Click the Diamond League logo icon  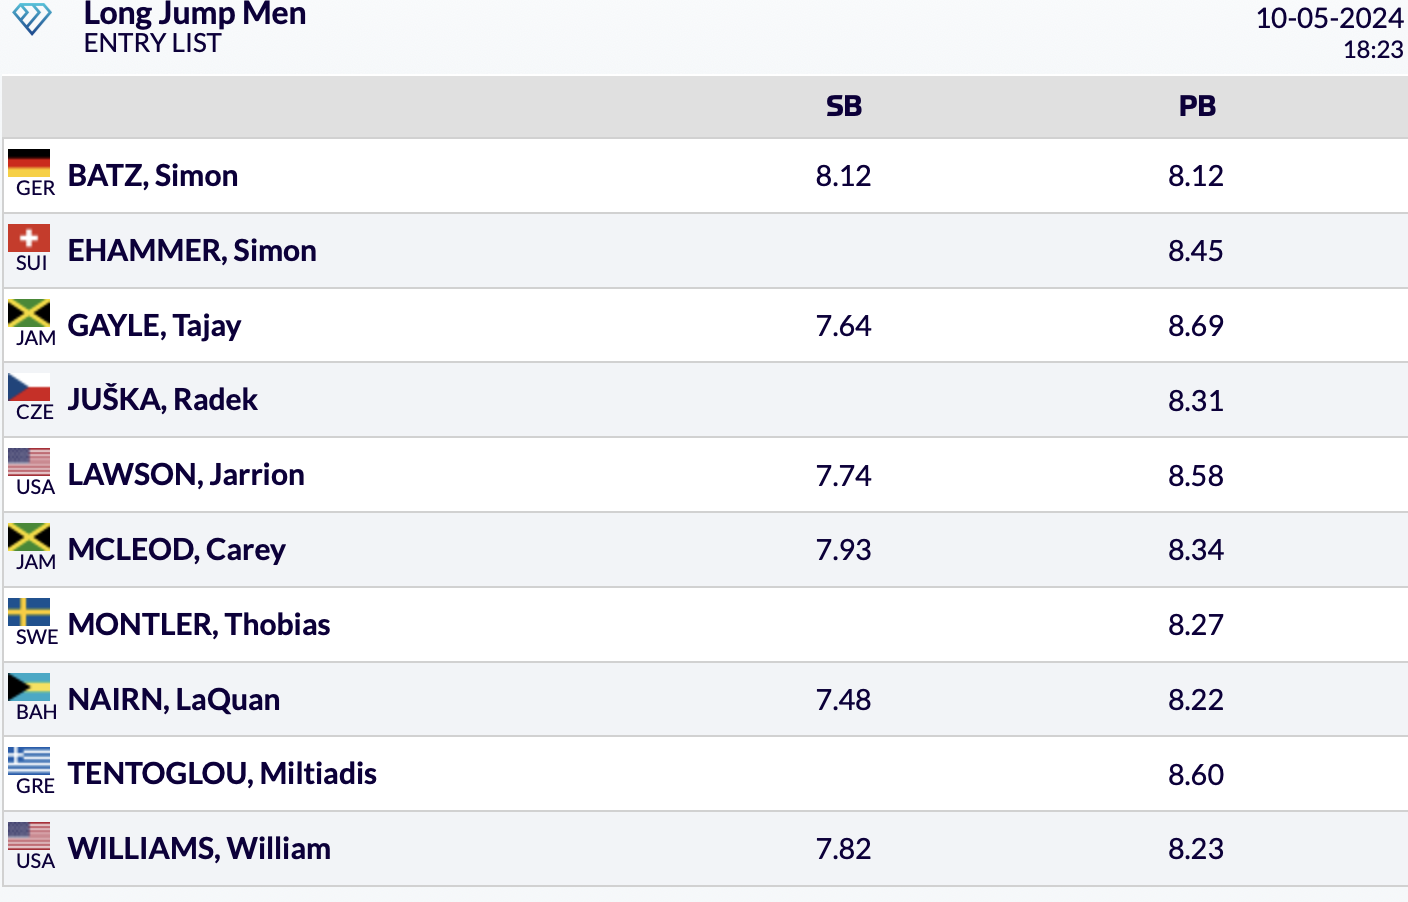(x=31, y=19)
